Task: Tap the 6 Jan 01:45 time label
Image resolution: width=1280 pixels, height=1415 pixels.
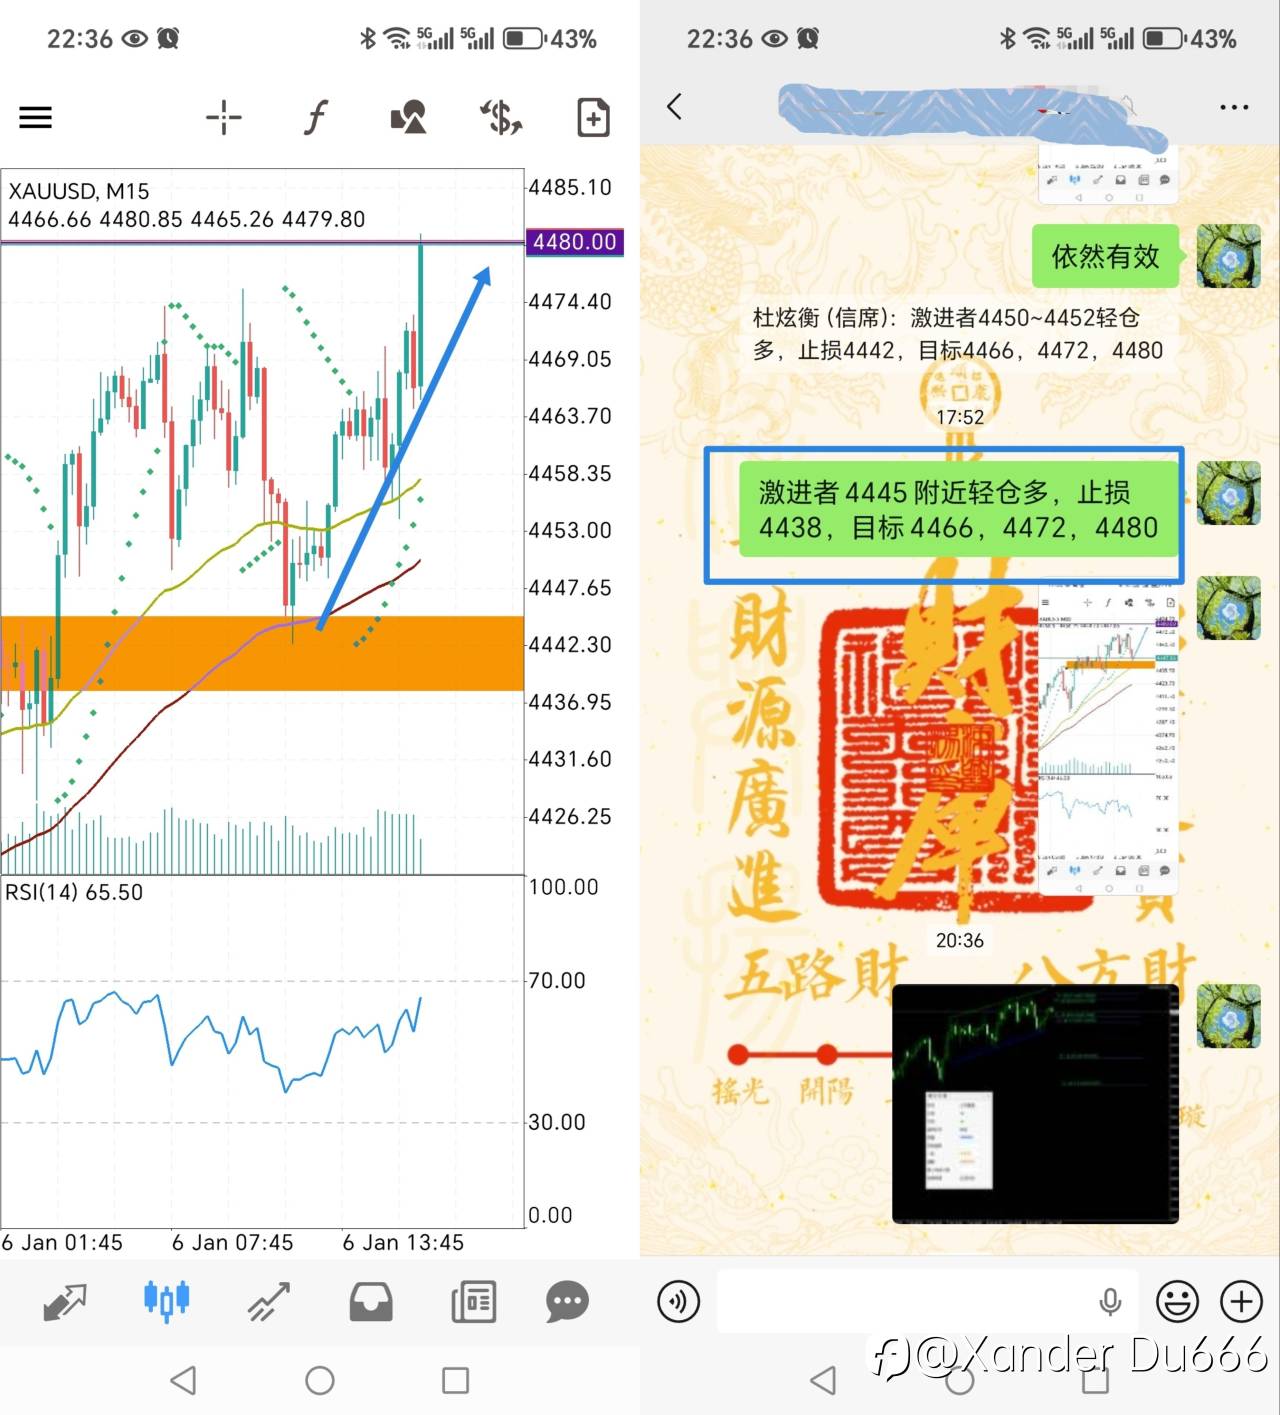Action: pos(62,1243)
